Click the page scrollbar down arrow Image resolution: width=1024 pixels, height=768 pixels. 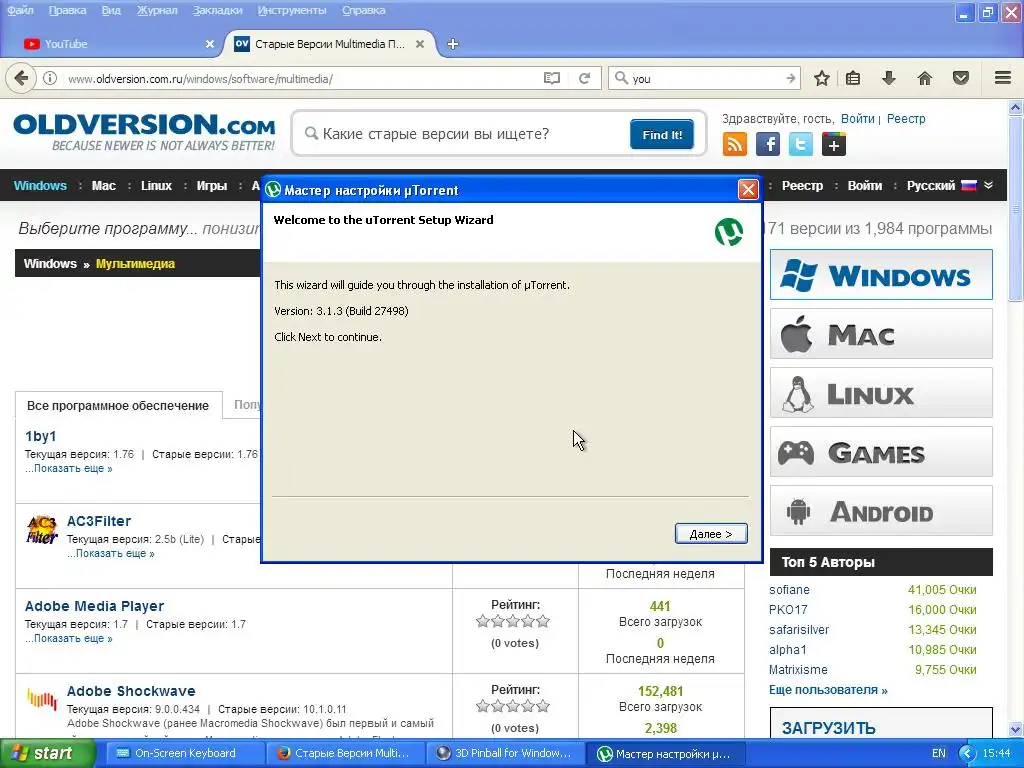1016,729
